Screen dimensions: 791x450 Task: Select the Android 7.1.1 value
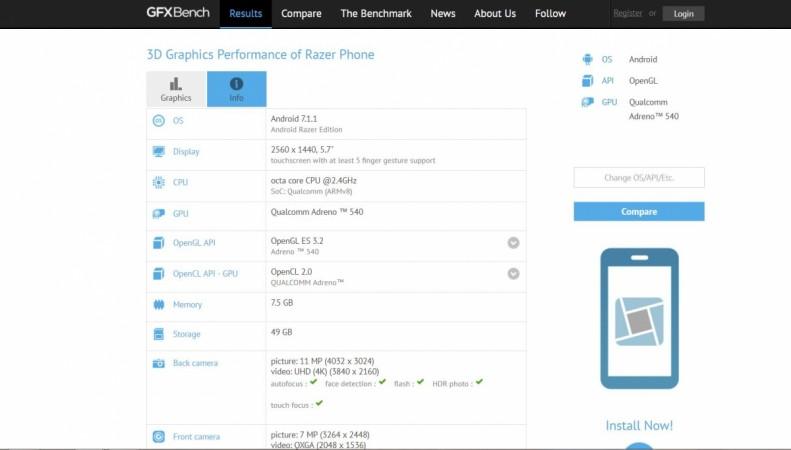pos(294,119)
